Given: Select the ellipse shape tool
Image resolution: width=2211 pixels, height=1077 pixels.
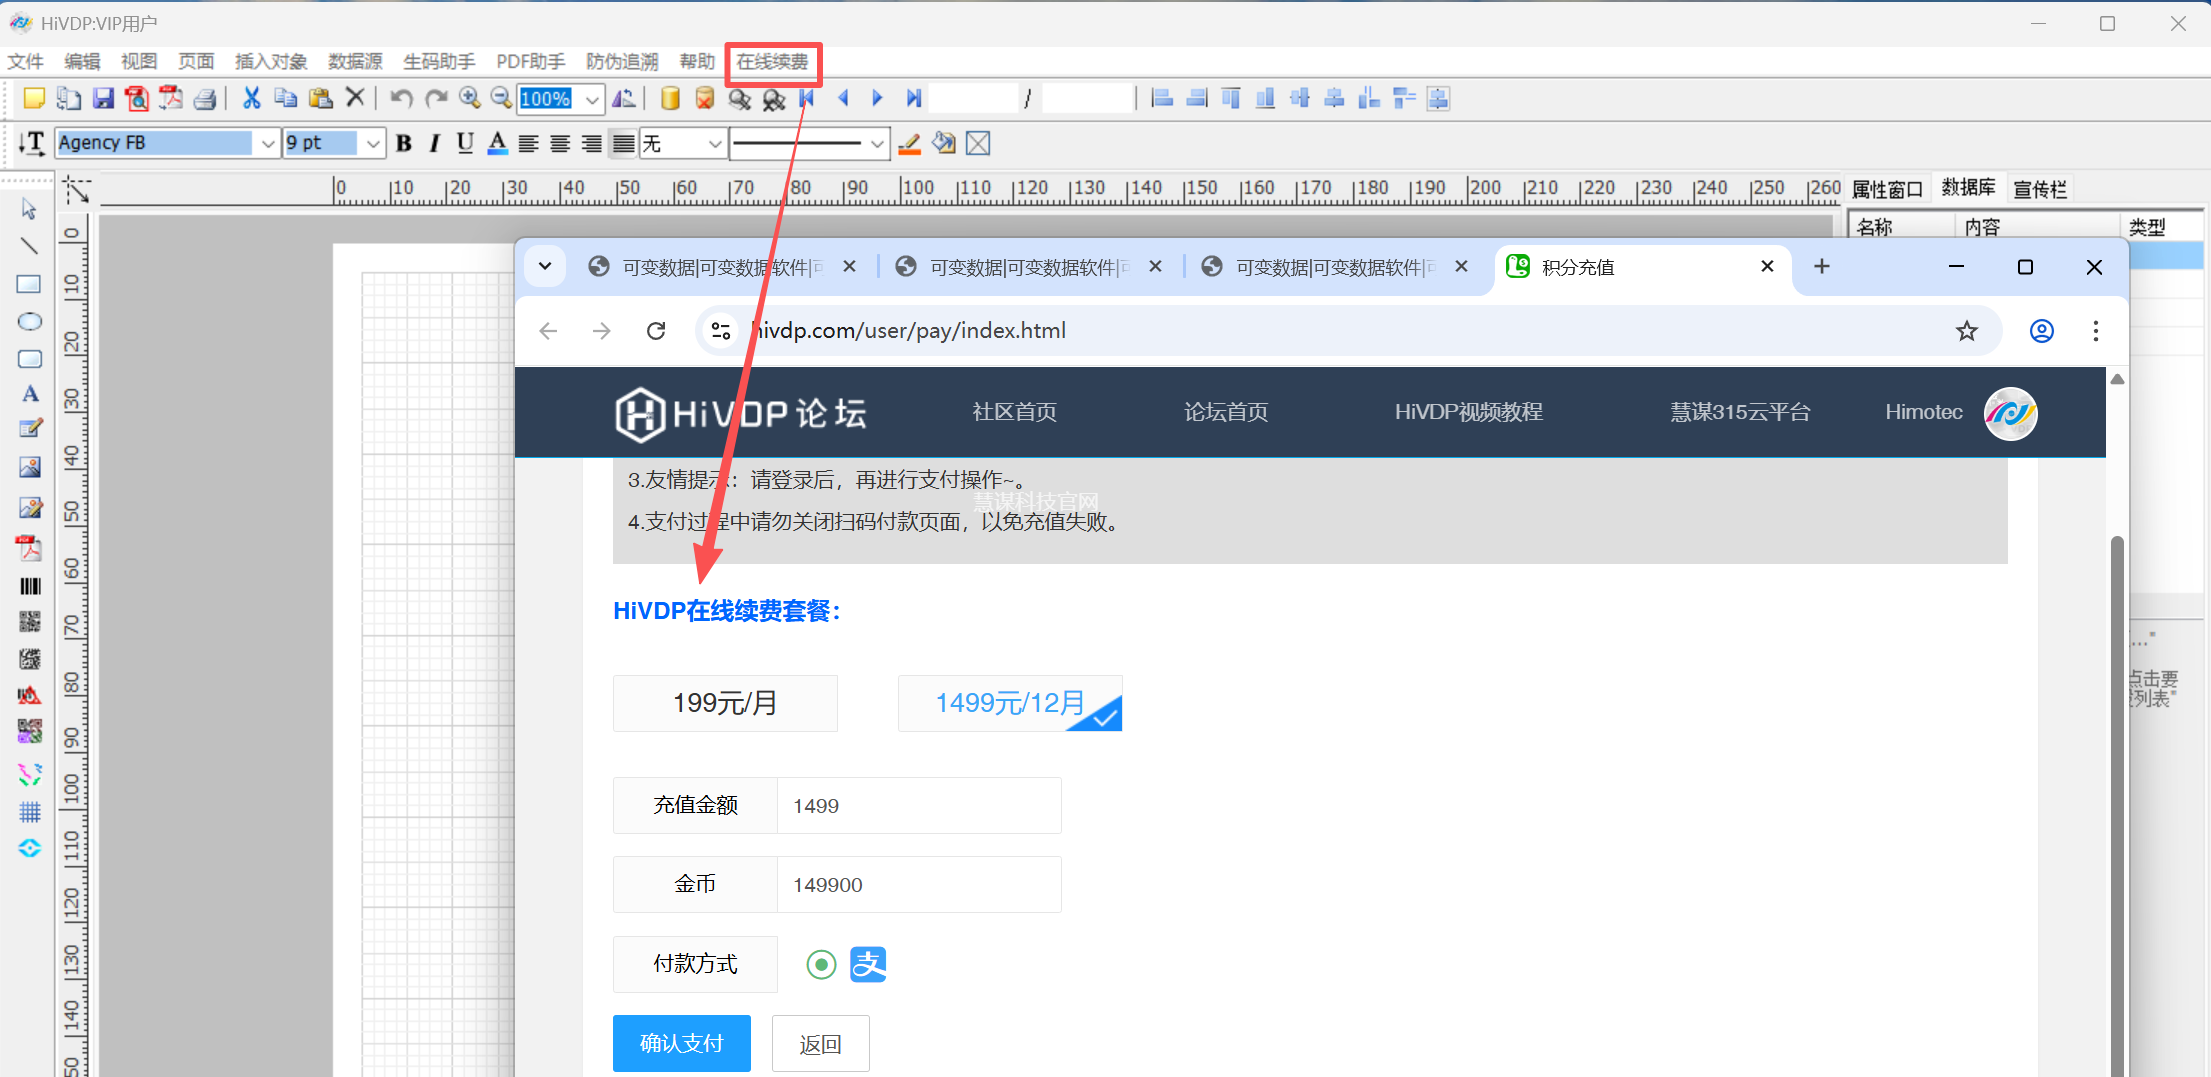Looking at the screenshot, I should [29, 321].
